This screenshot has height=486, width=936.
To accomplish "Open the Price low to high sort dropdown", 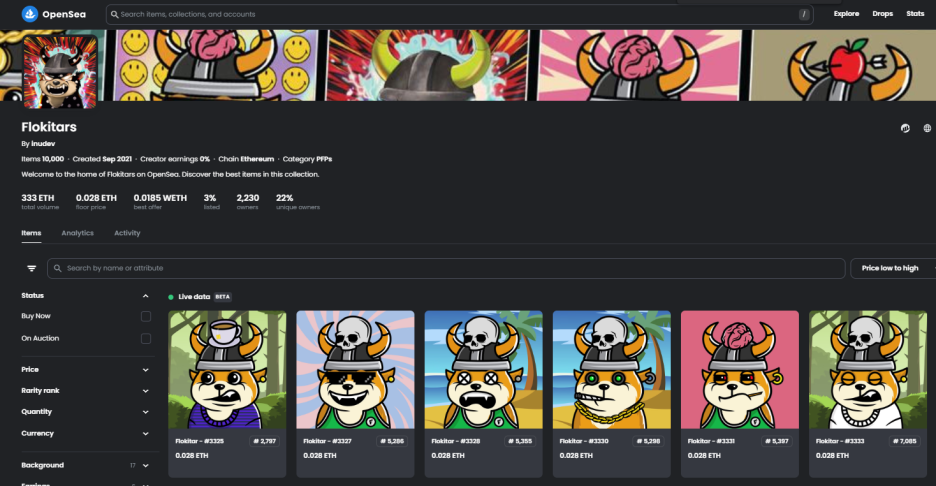I will tap(892, 268).
